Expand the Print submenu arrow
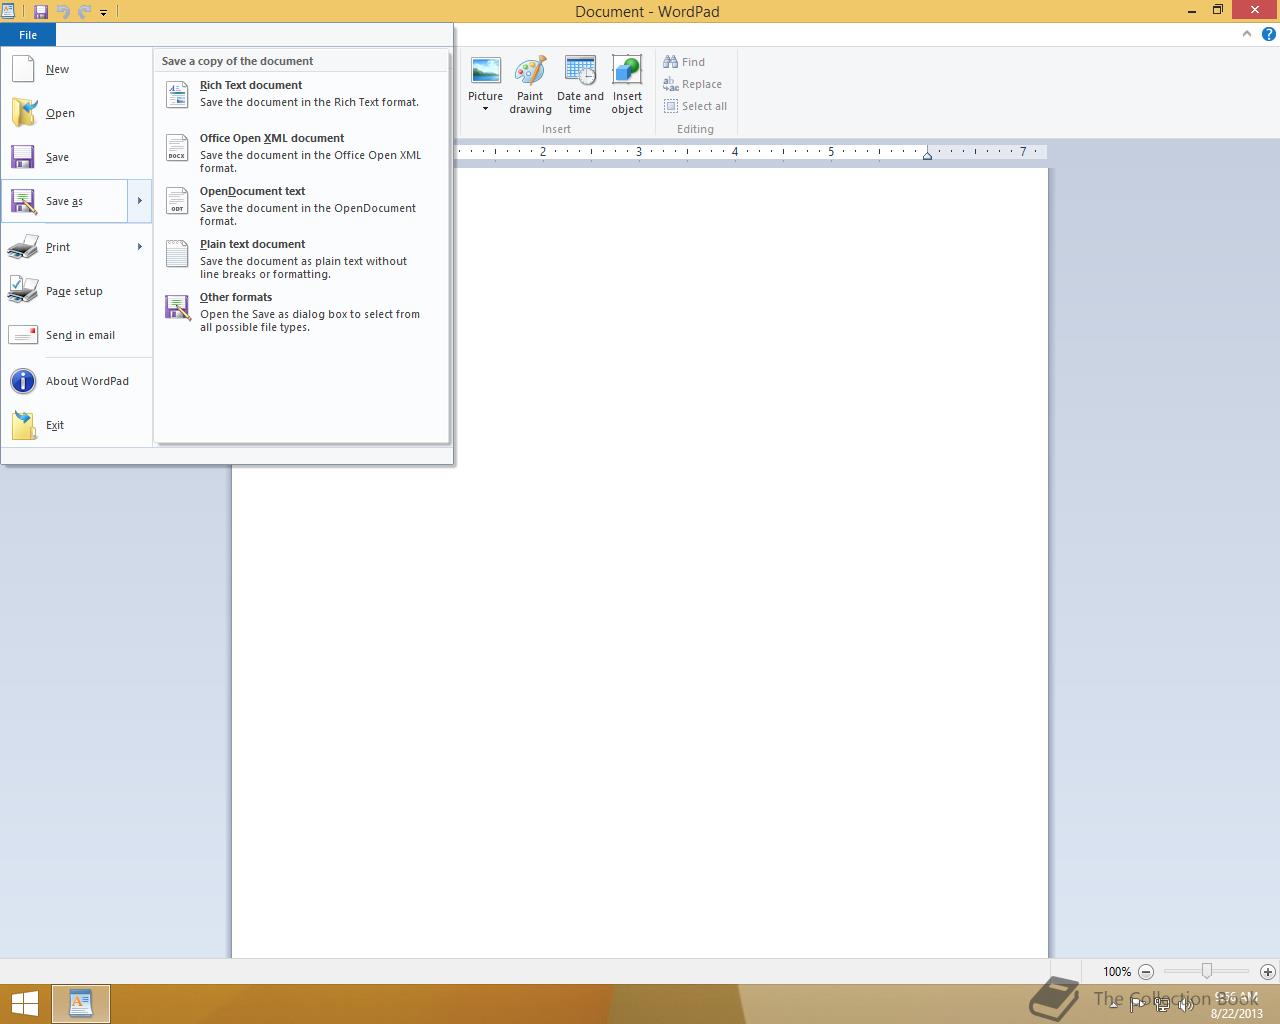 pos(139,247)
